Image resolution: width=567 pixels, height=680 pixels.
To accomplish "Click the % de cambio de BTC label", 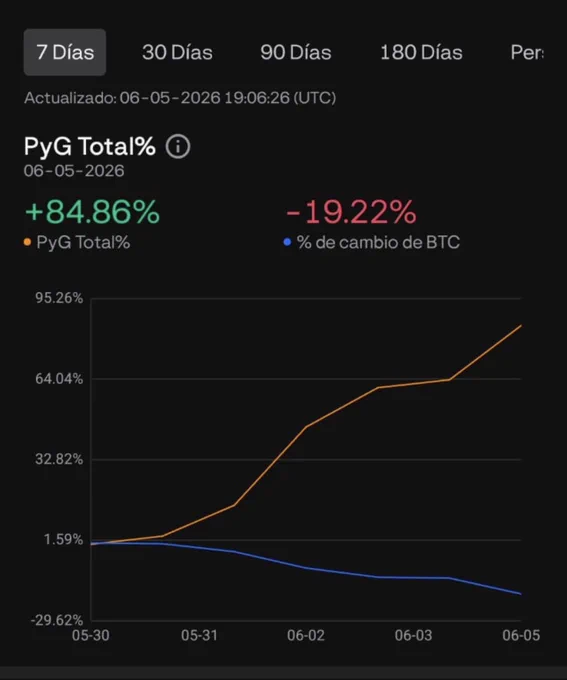I will 378,242.
